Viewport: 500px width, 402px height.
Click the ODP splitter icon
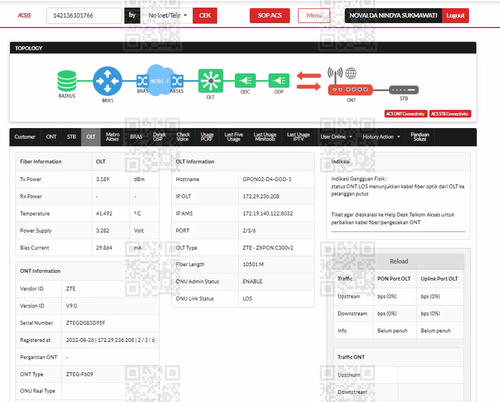(279, 81)
